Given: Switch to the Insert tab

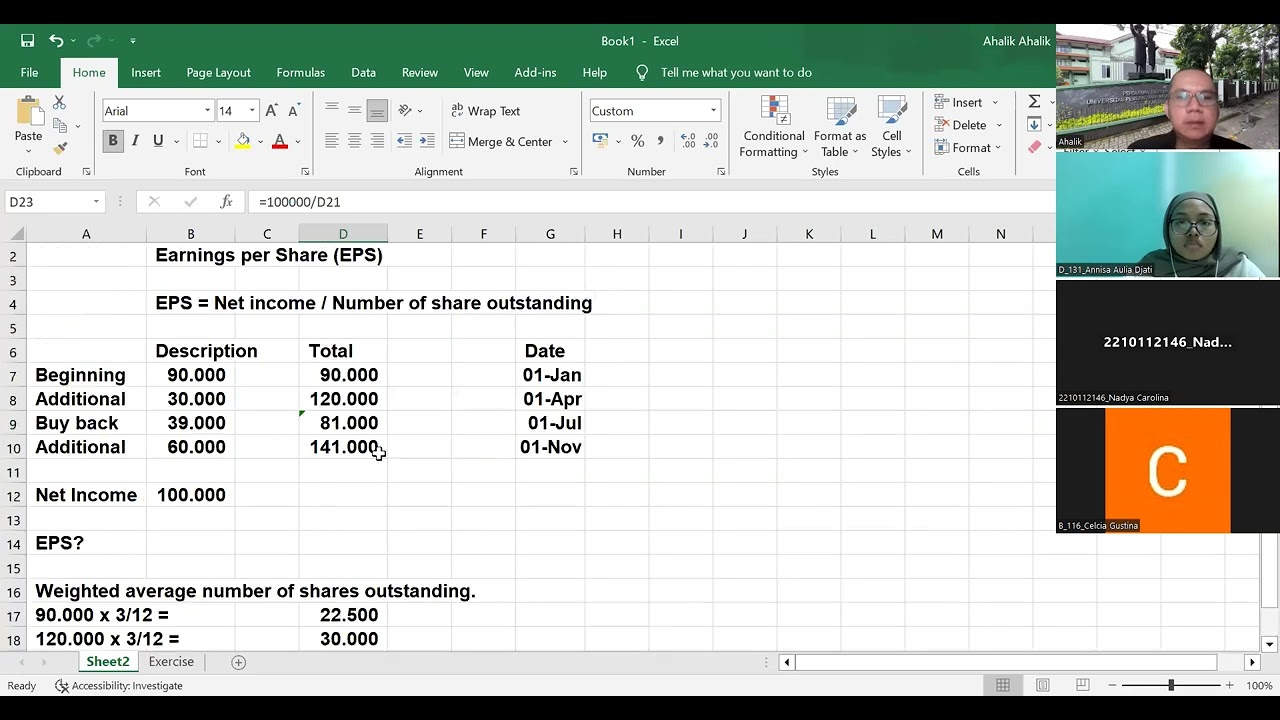Looking at the screenshot, I should click(145, 72).
